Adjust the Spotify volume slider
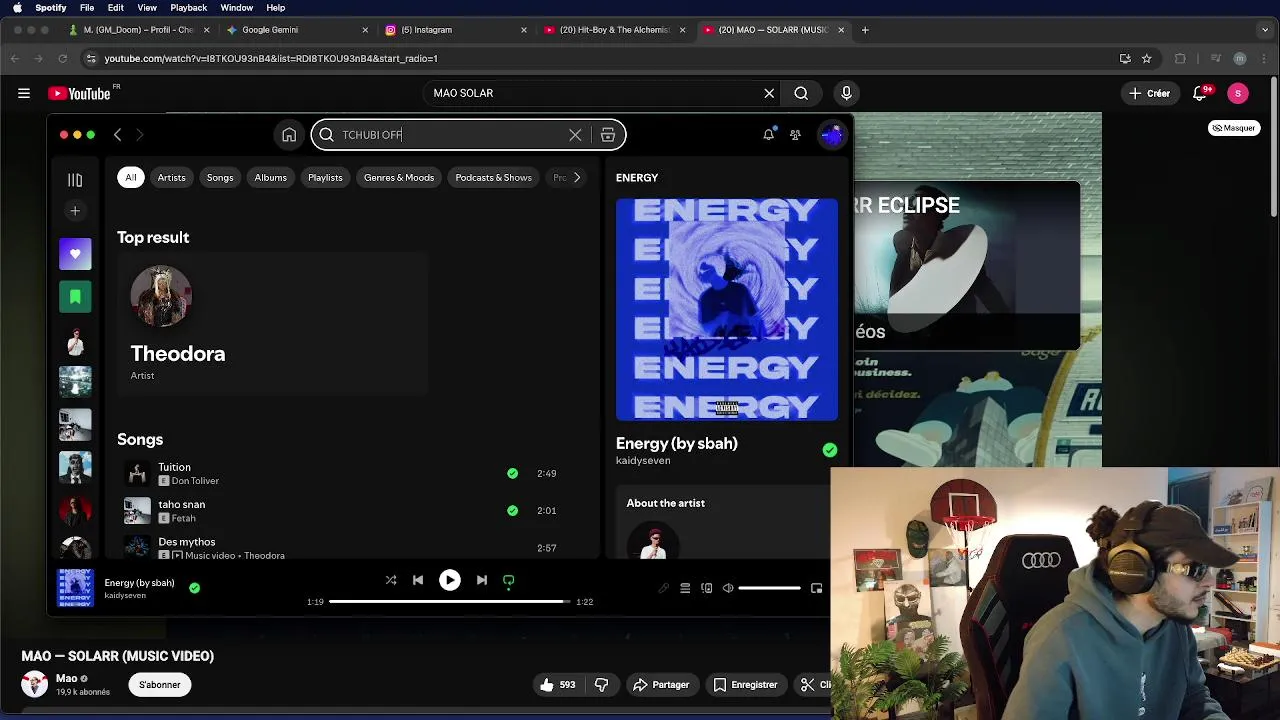 pos(769,588)
